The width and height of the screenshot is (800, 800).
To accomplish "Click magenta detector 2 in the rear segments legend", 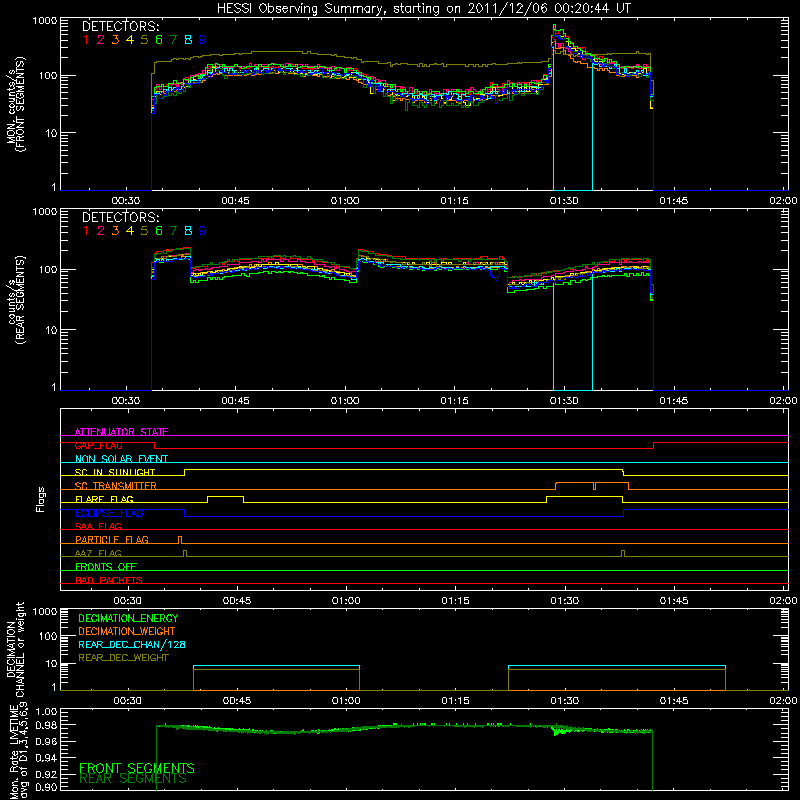I will pos(101,231).
